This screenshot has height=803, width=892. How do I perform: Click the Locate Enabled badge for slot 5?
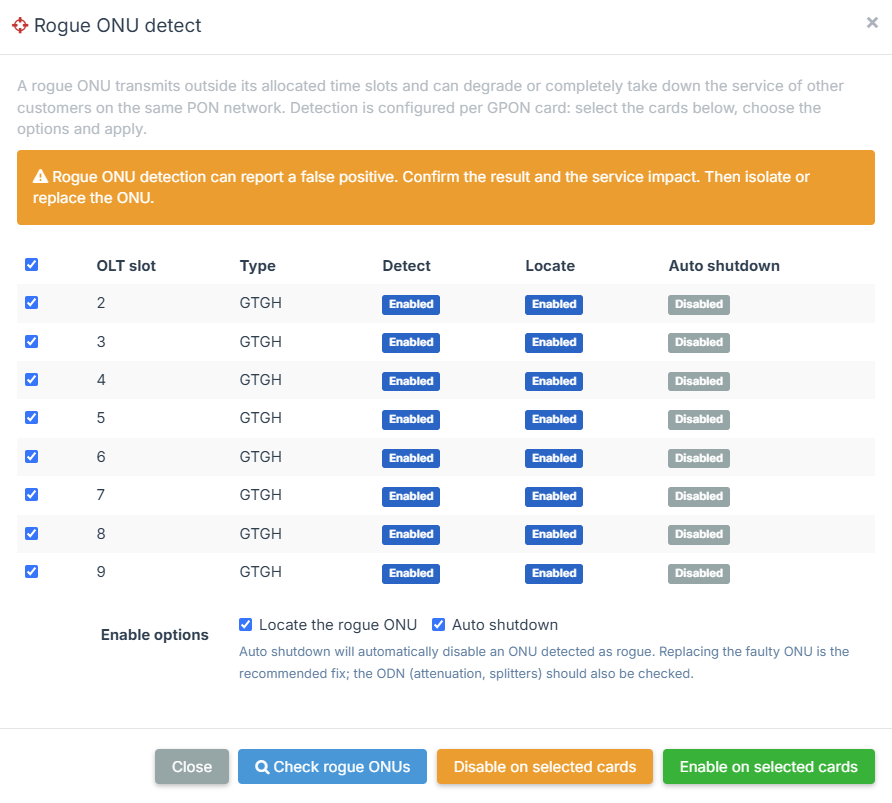click(554, 419)
